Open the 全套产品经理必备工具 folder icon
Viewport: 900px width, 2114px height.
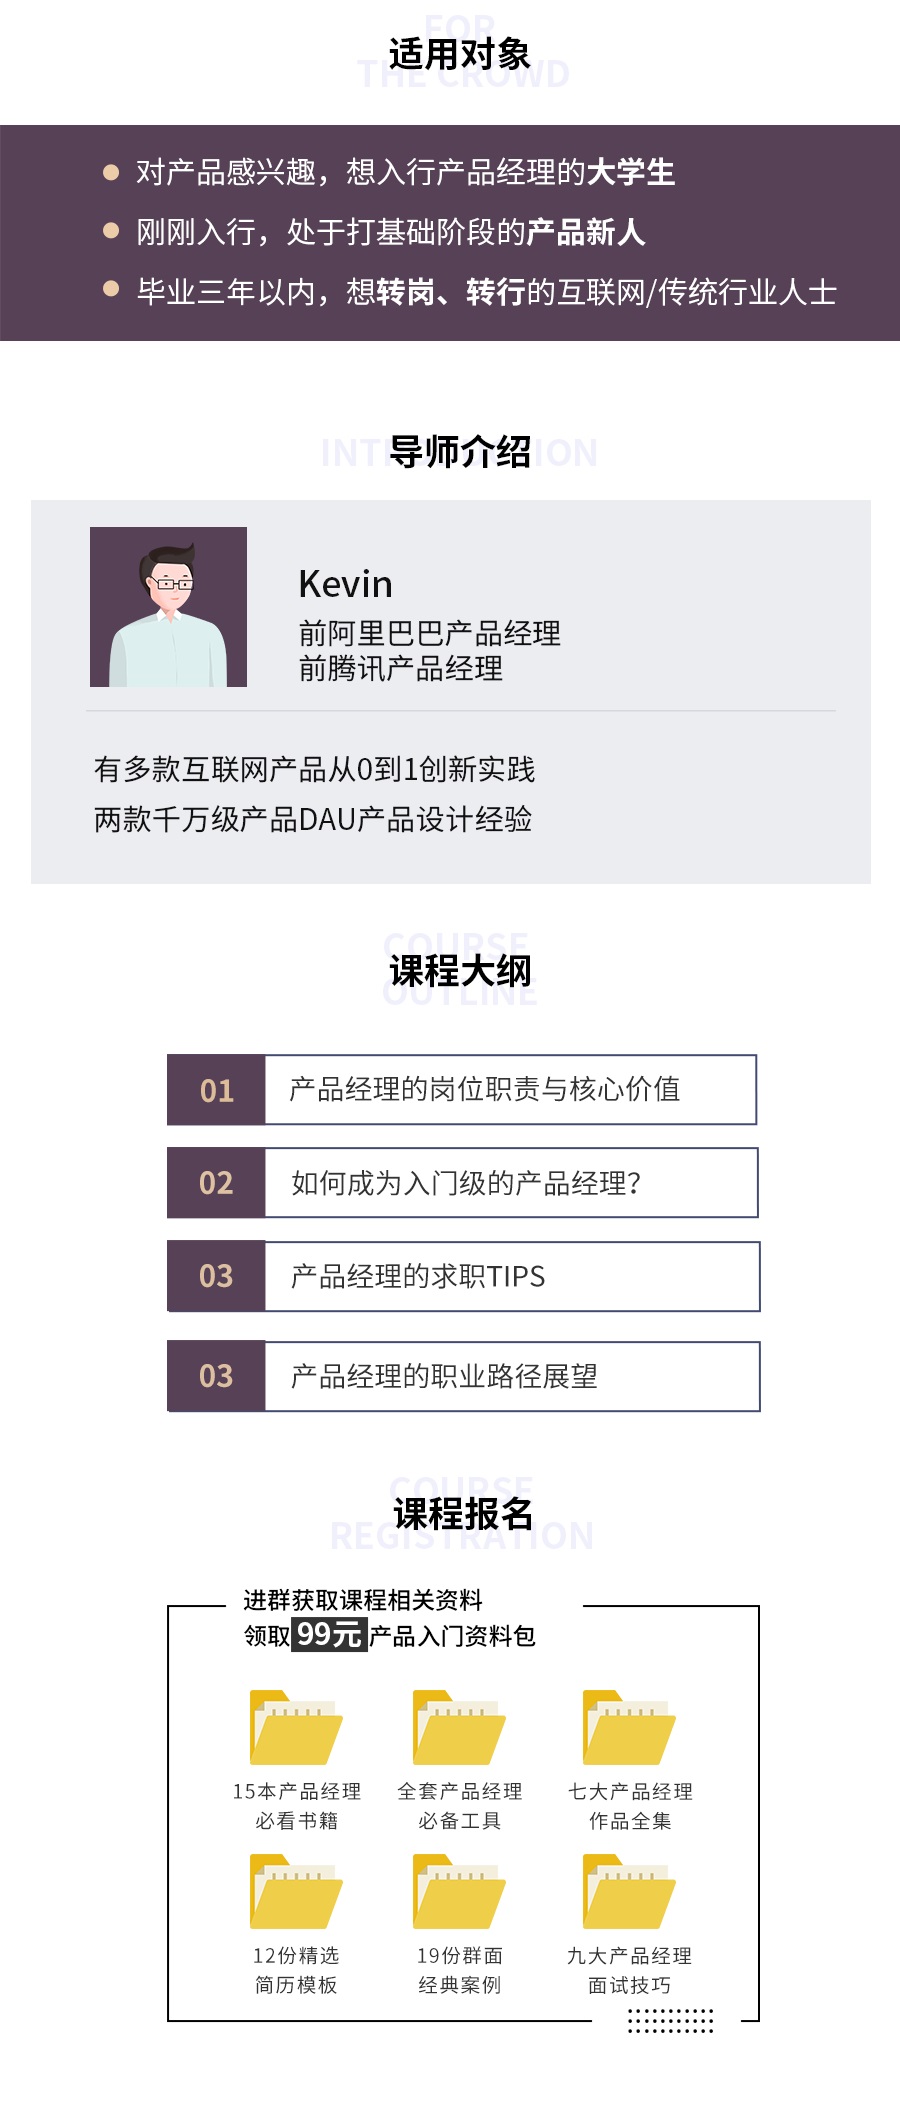pos(459,1727)
